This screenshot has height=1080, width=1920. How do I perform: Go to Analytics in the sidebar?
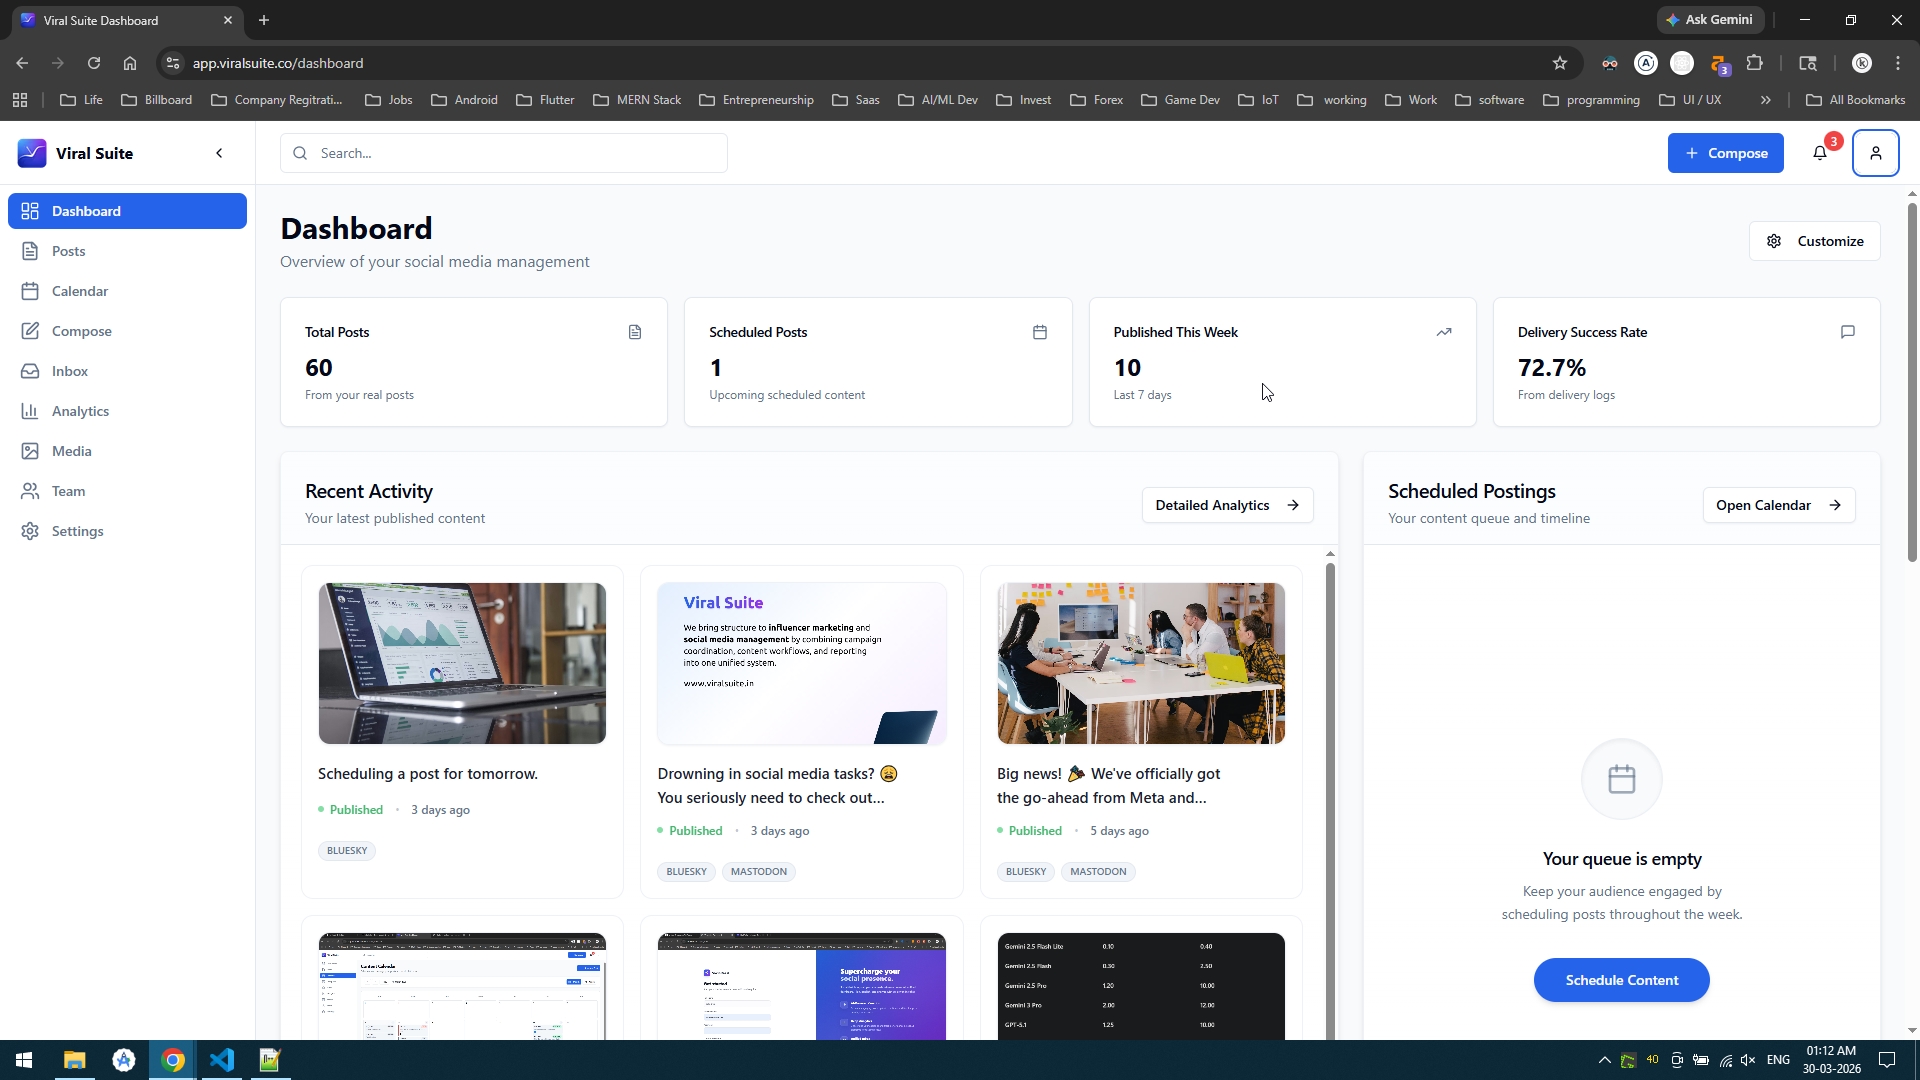[80, 411]
